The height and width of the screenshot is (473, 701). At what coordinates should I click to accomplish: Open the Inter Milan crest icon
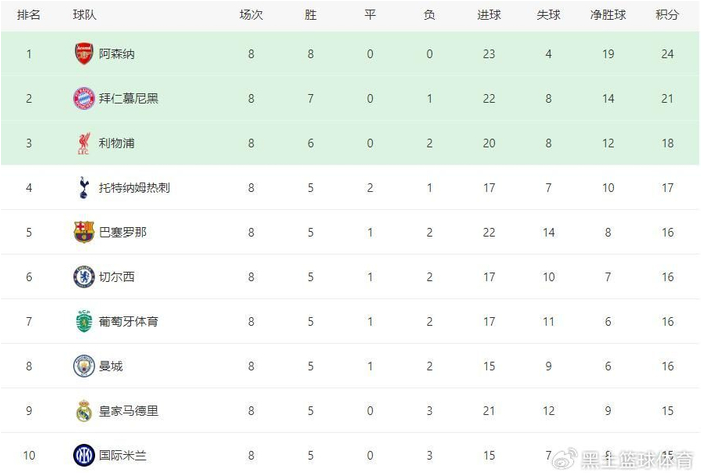click(84, 455)
